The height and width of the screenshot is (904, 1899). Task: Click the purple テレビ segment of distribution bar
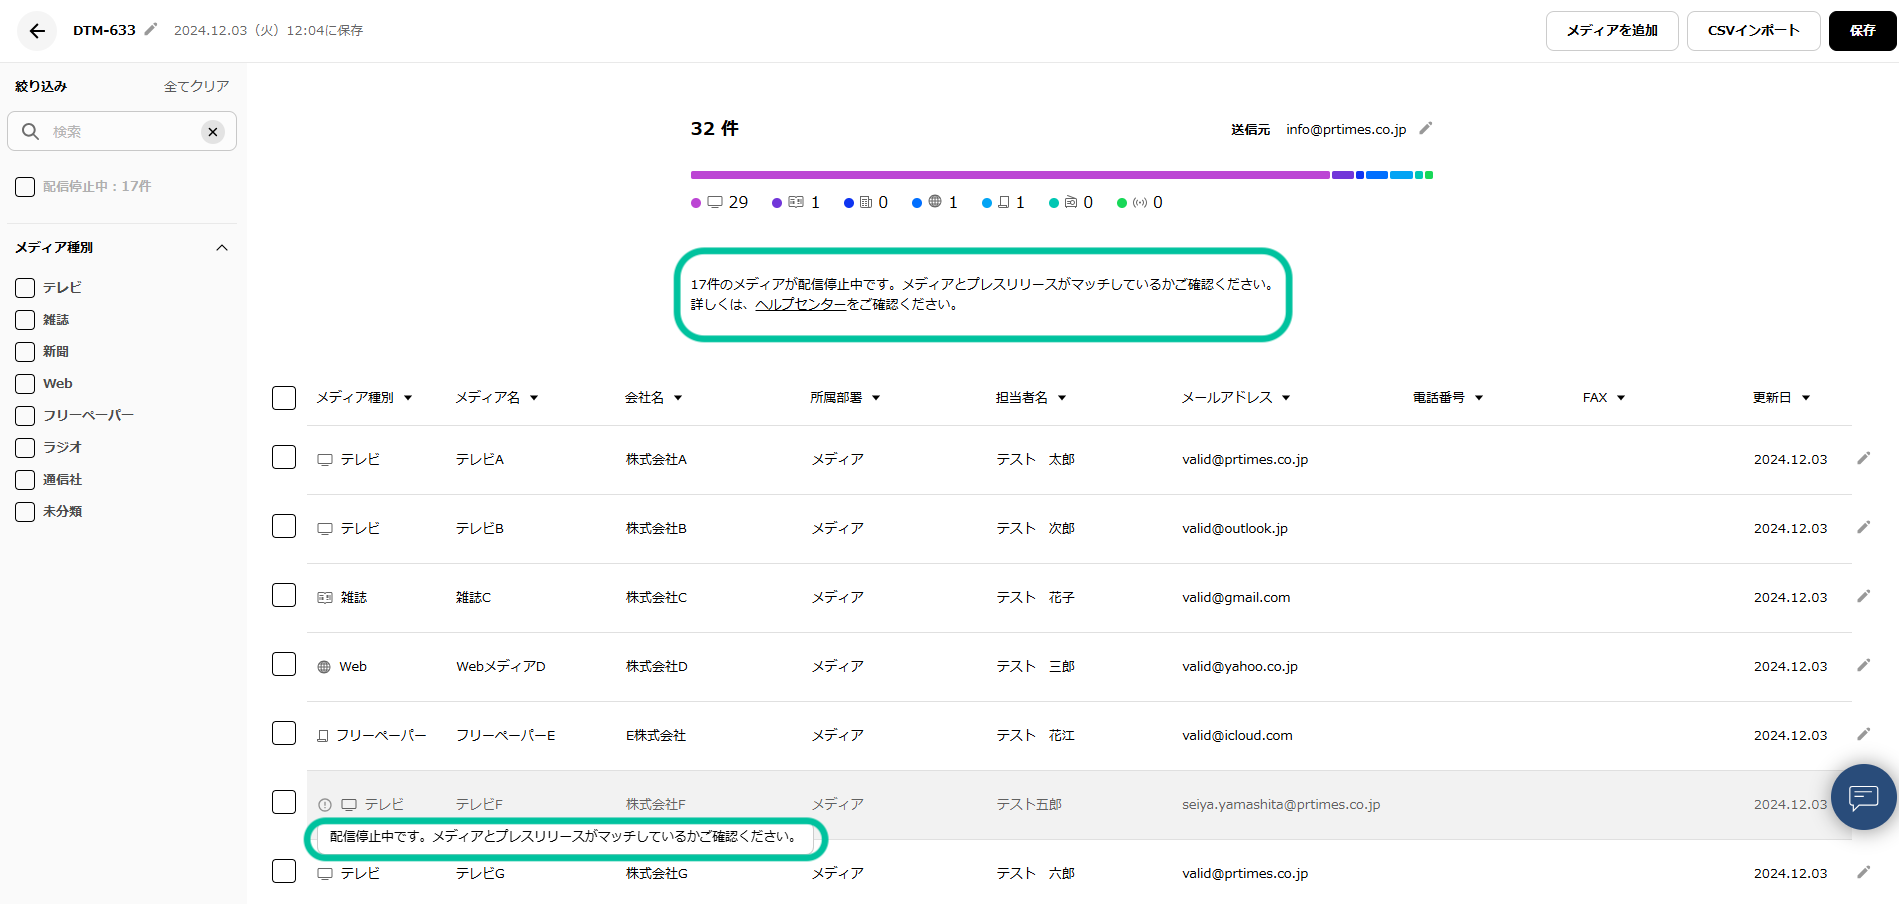pyautogui.click(x=1010, y=175)
